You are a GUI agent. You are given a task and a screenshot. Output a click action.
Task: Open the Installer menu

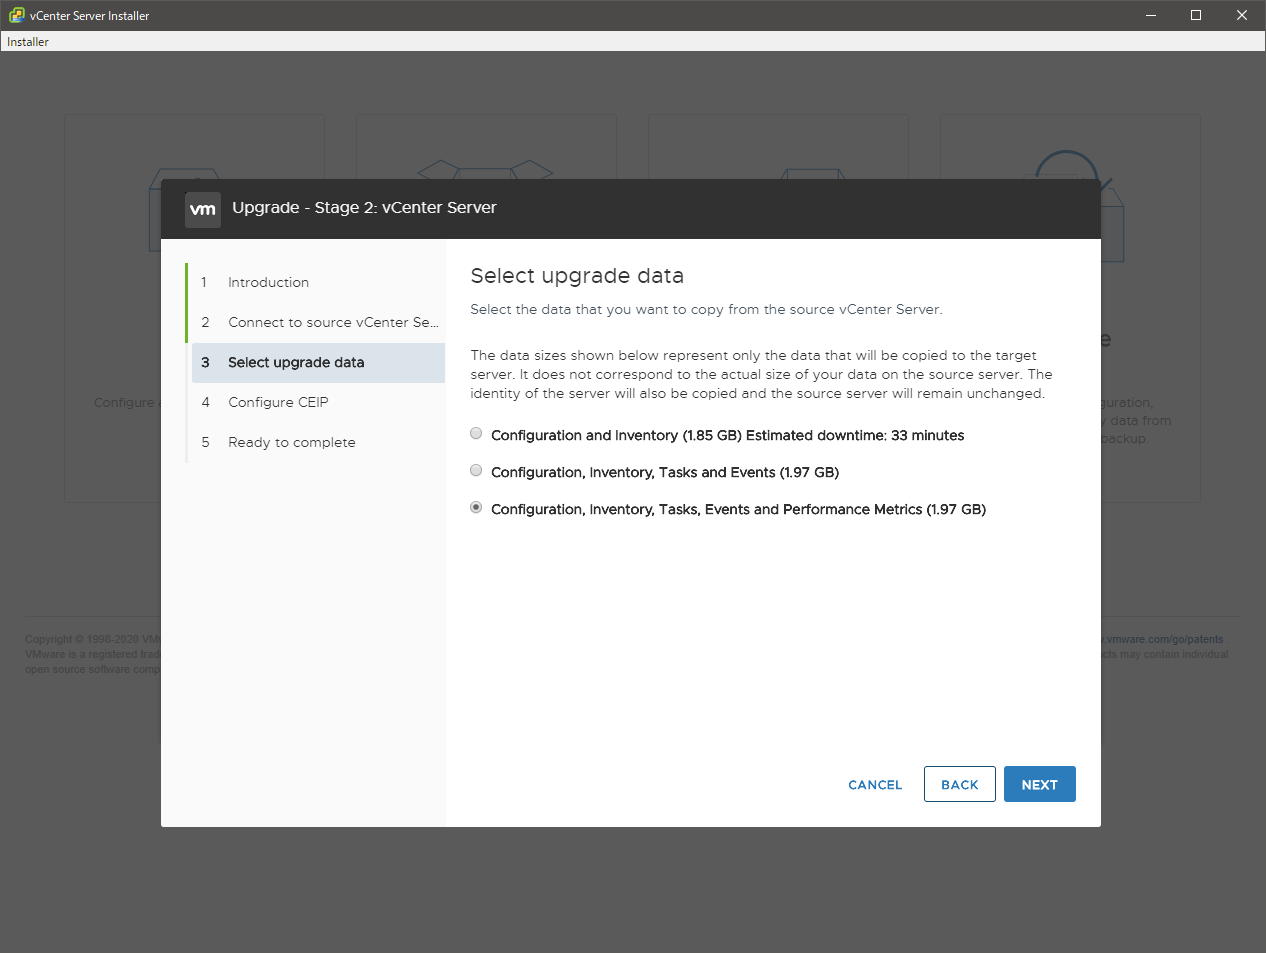pos(28,42)
